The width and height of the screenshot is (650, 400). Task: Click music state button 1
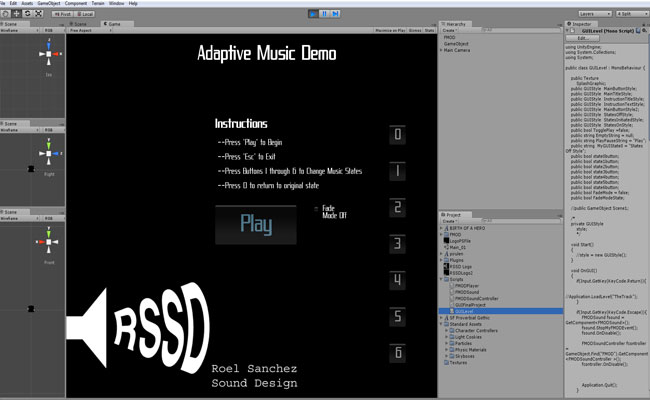397,171
